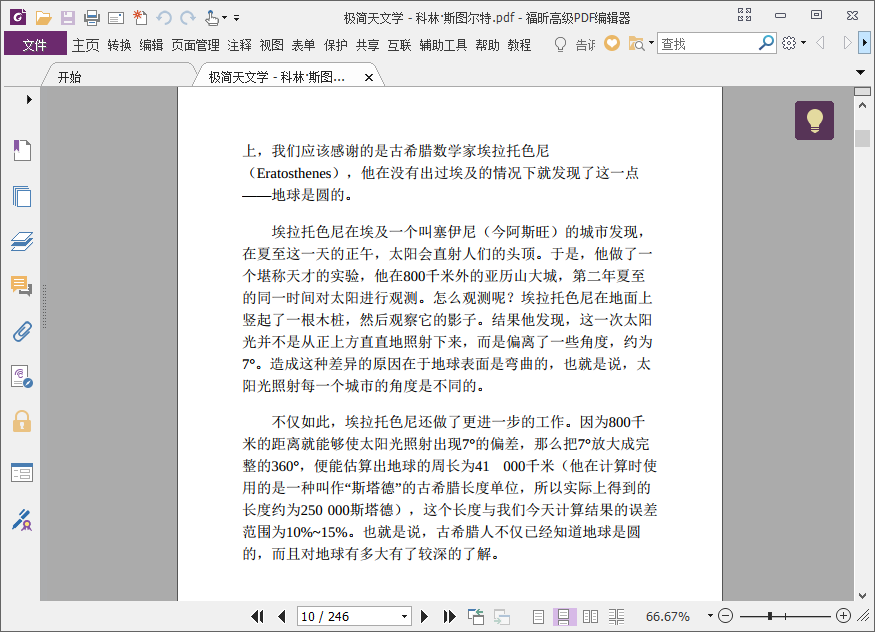Click the email document icon
Viewport: 875px width, 632px height.
[116, 18]
